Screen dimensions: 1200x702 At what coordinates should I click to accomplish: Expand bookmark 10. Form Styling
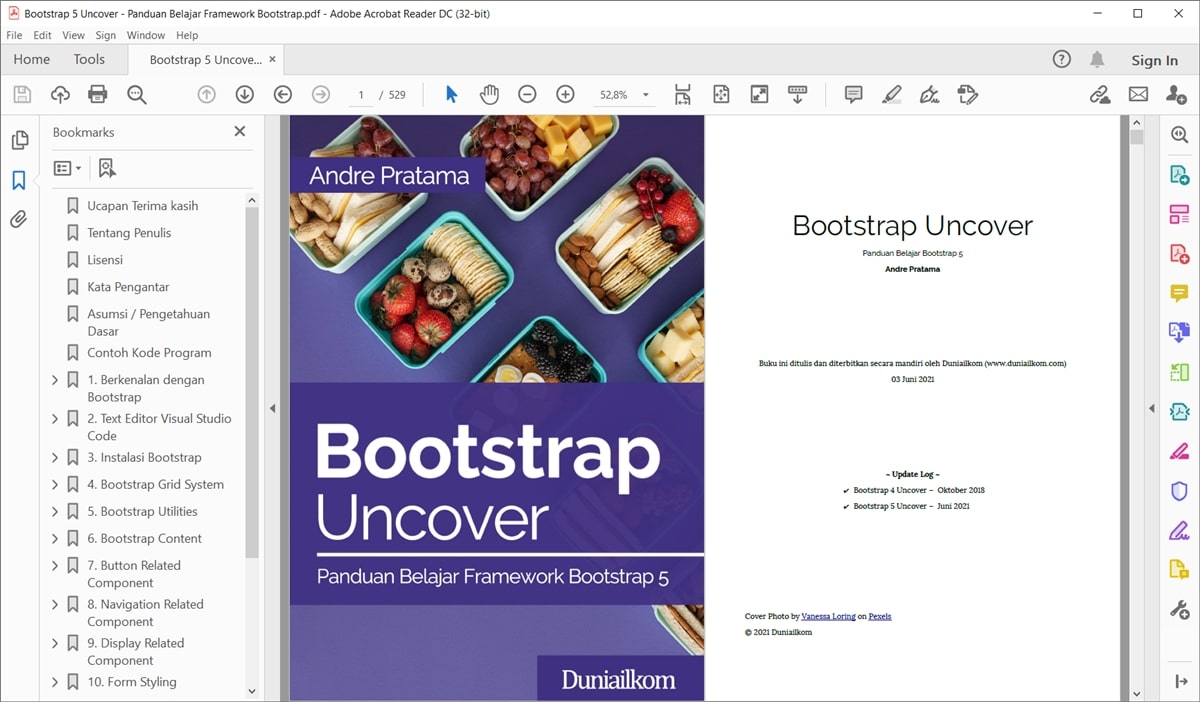point(55,683)
